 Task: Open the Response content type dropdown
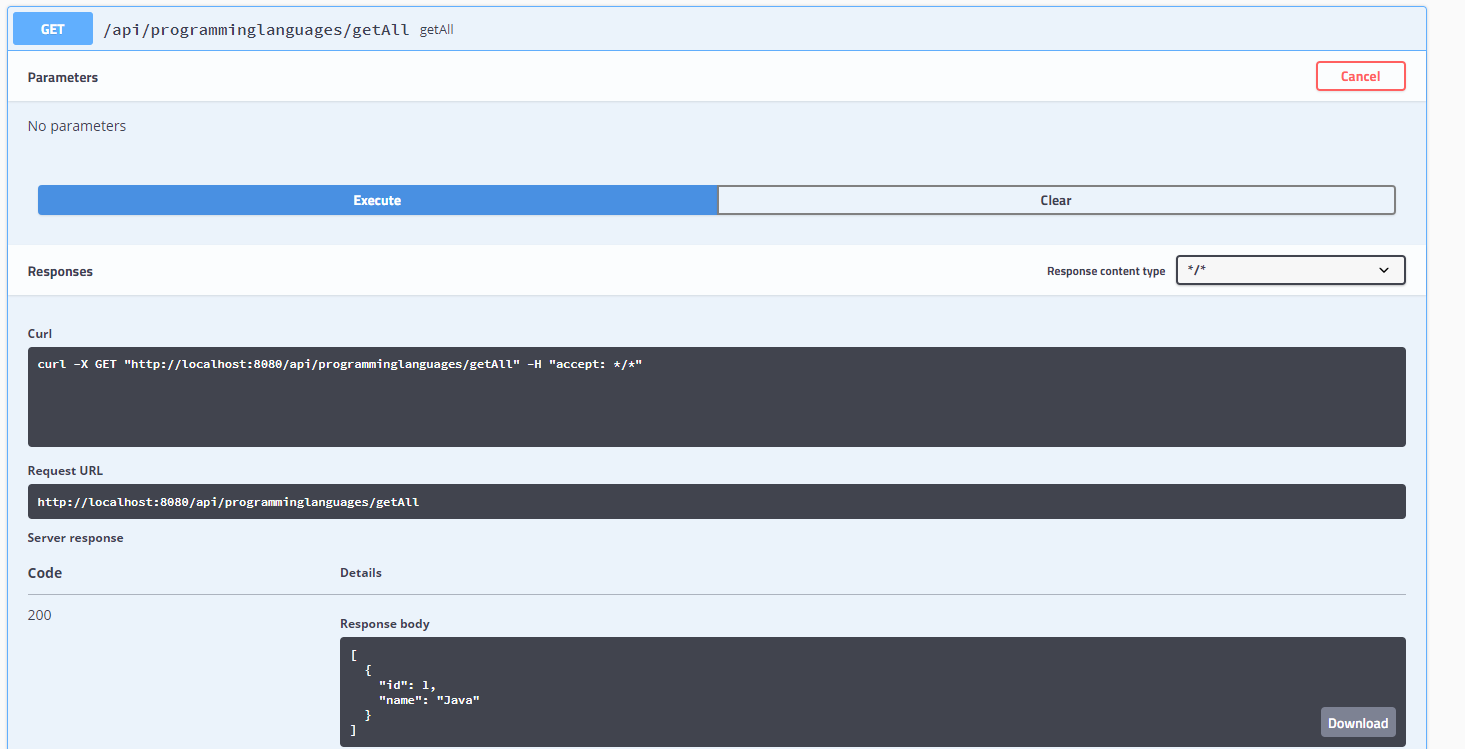click(1290, 270)
